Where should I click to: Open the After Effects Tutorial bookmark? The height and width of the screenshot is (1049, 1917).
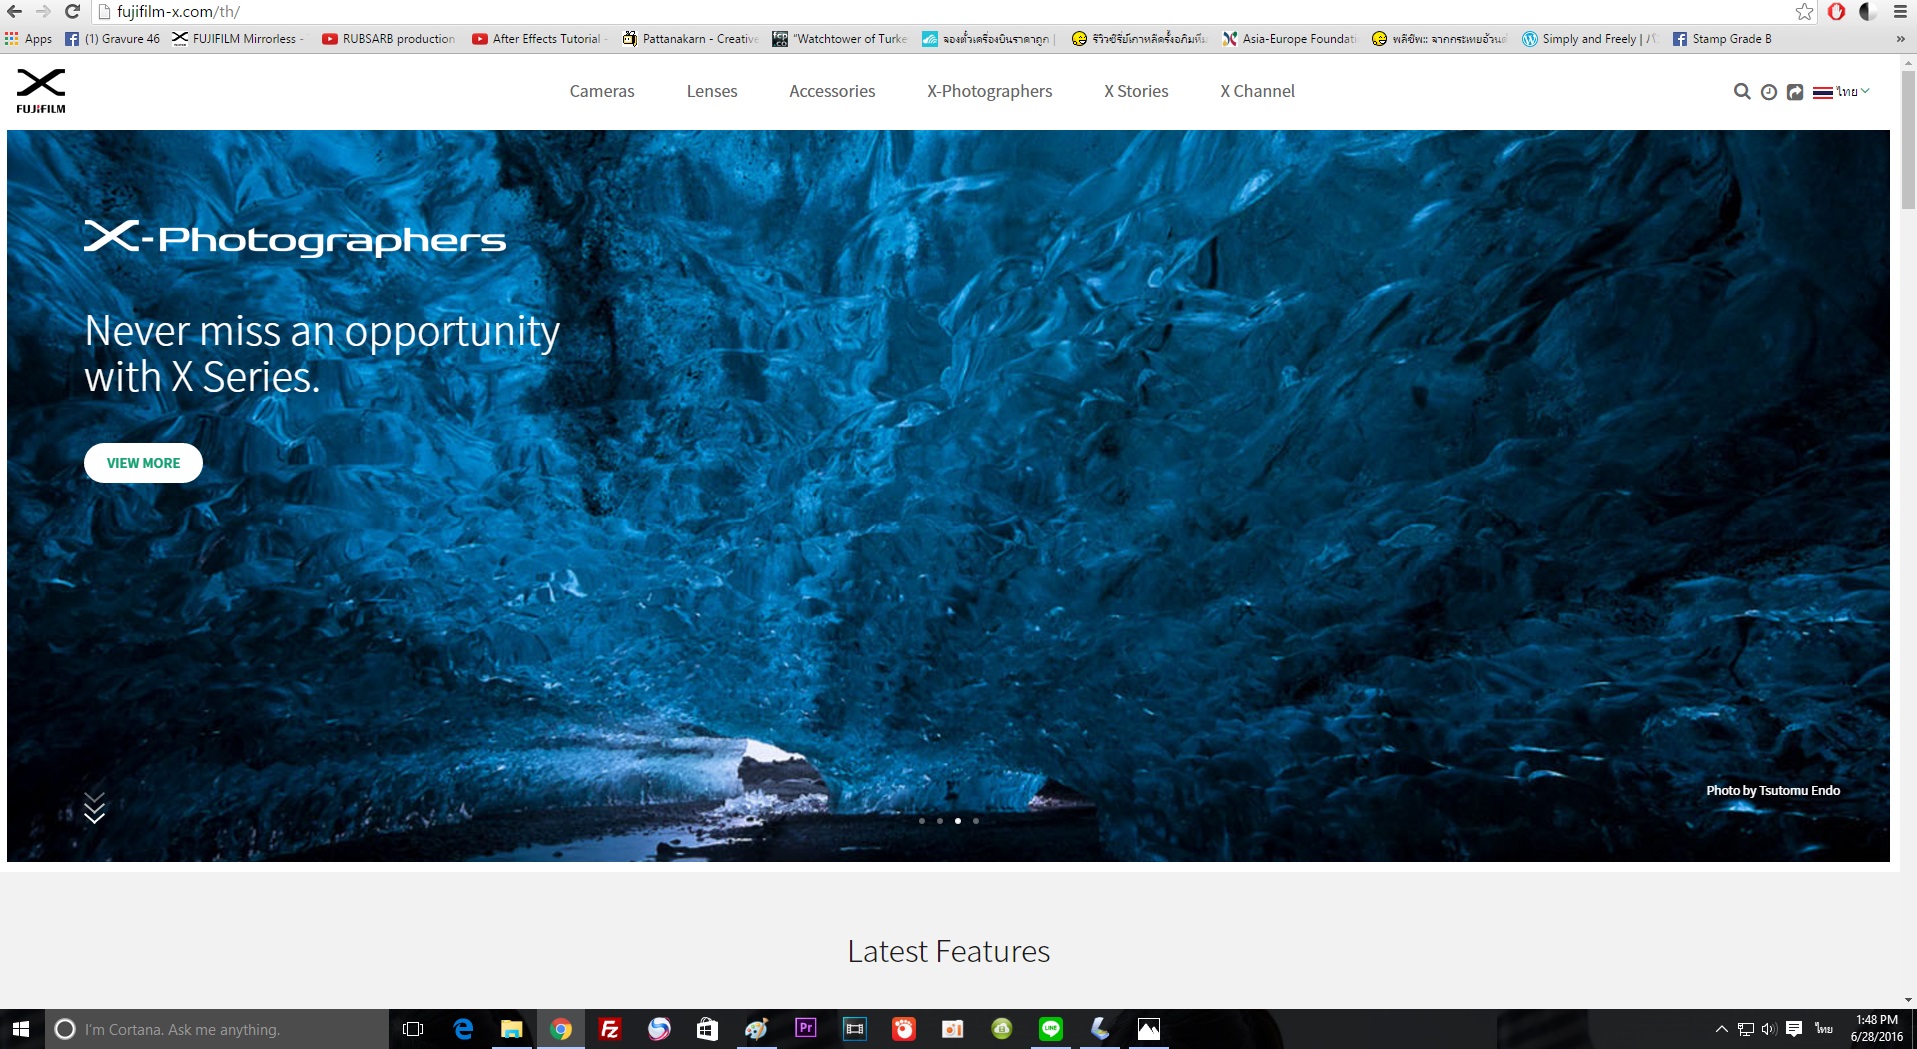tap(539, 39)
